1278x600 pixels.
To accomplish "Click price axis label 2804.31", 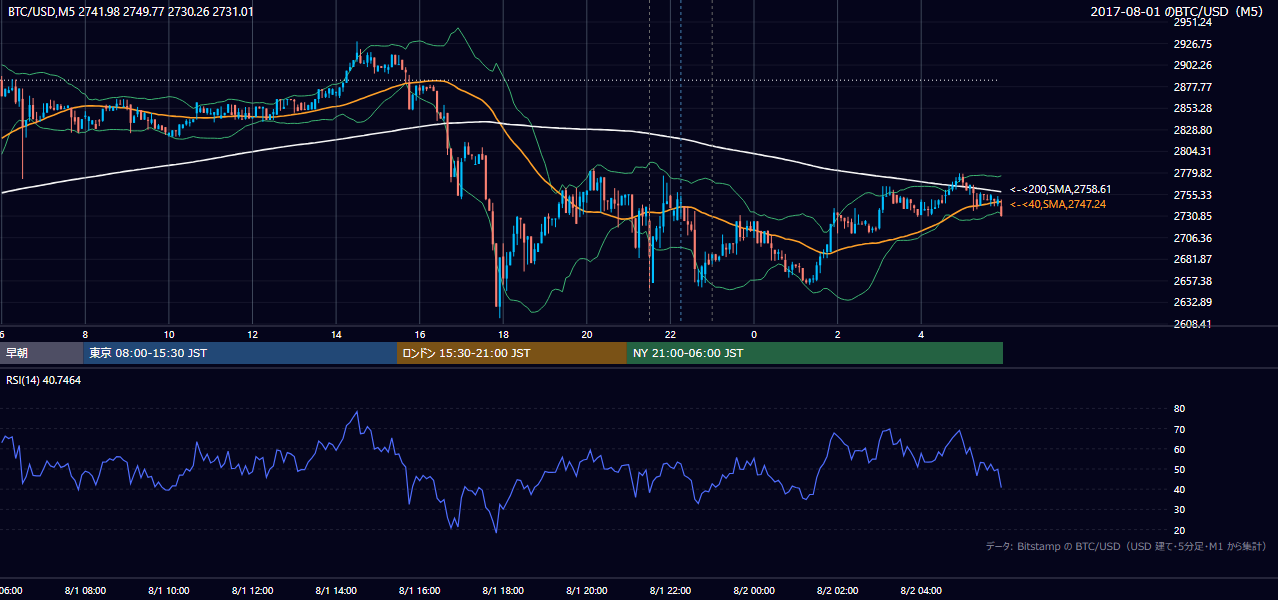I will (1192, 151).
